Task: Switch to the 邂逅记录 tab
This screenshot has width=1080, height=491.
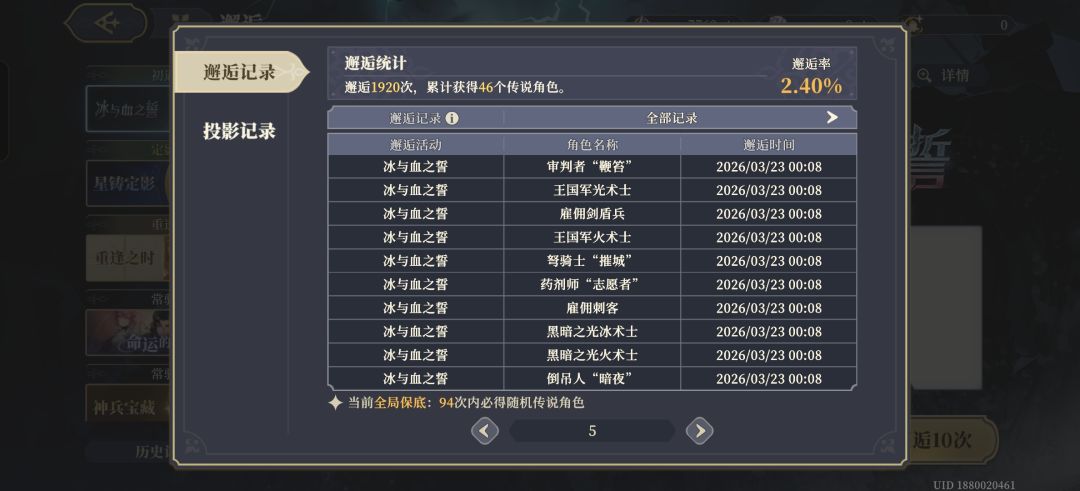Action: 240,72
